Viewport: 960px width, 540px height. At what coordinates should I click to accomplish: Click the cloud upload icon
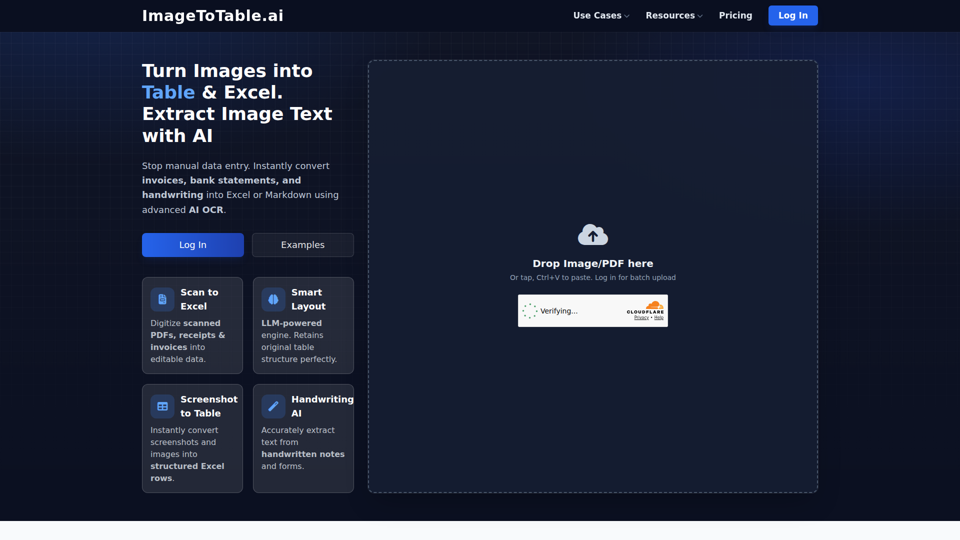pos(593,234)
